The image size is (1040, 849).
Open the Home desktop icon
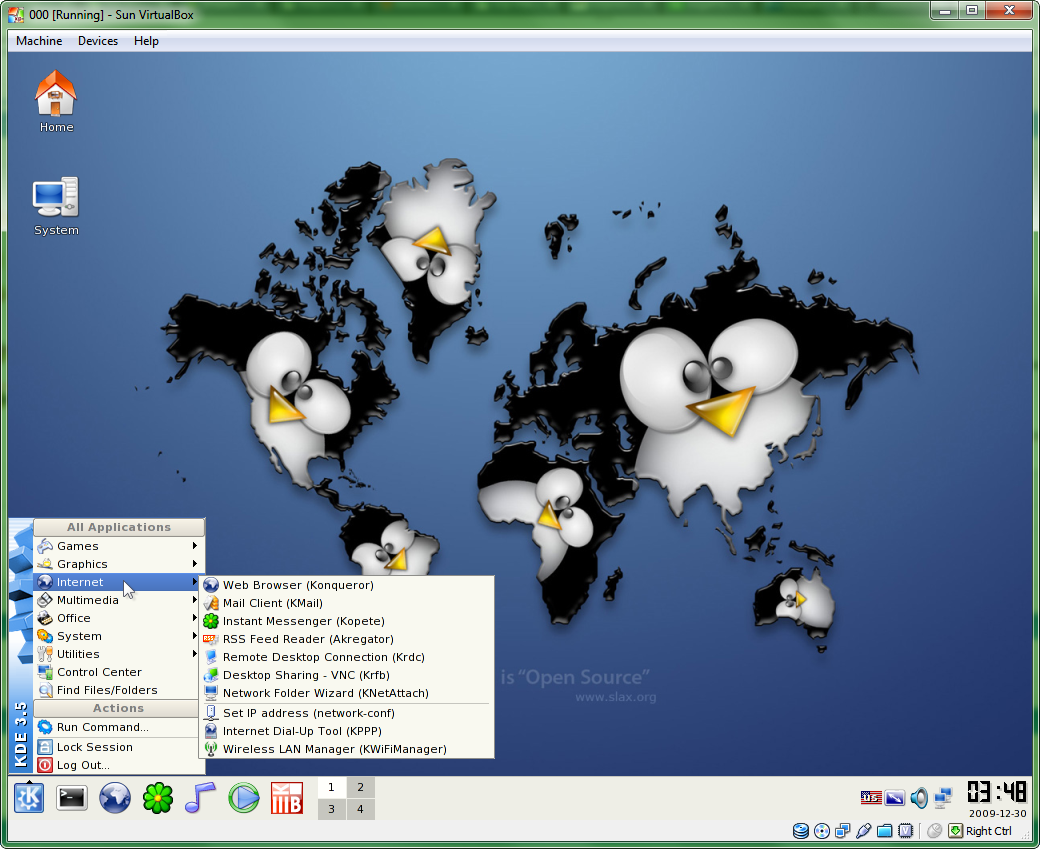coord(56,101)
